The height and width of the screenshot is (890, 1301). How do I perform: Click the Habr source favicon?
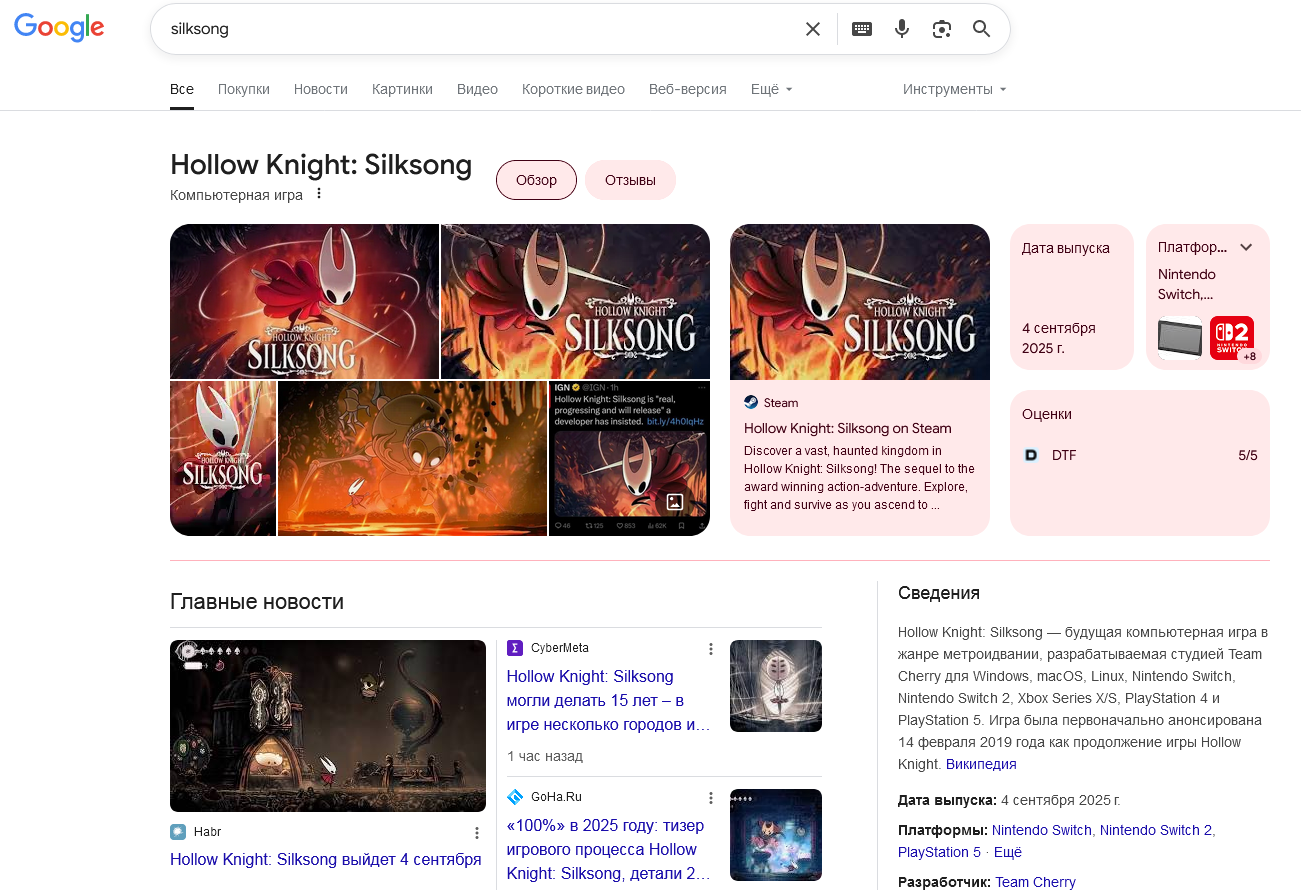178,832
